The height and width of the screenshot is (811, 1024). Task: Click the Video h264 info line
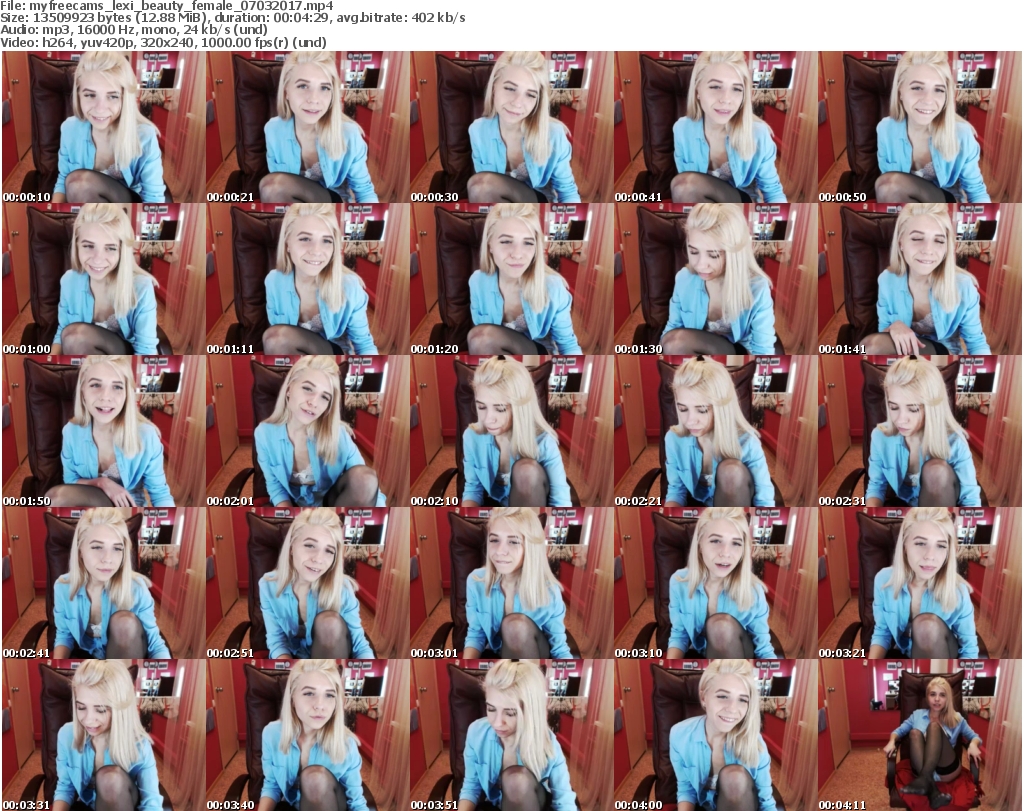pyautogui.click(x=163, y=42)
